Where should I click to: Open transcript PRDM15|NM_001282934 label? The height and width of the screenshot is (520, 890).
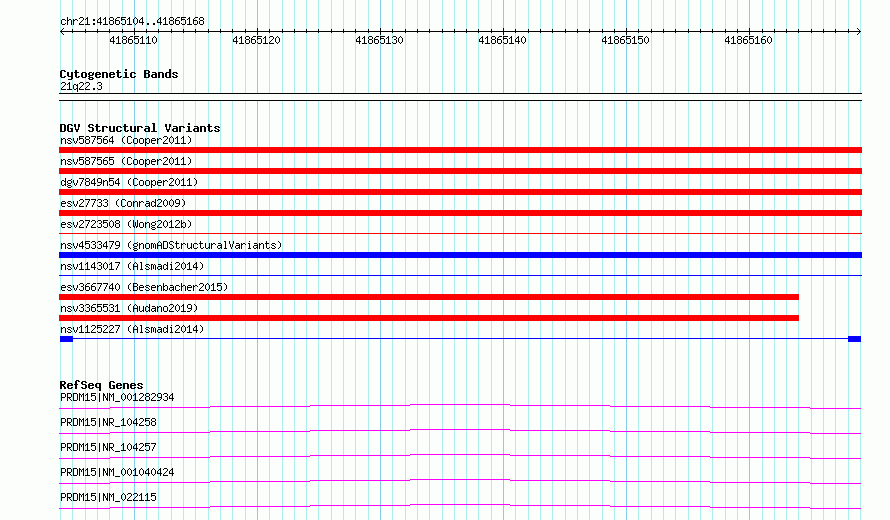[x=117, y=397]
